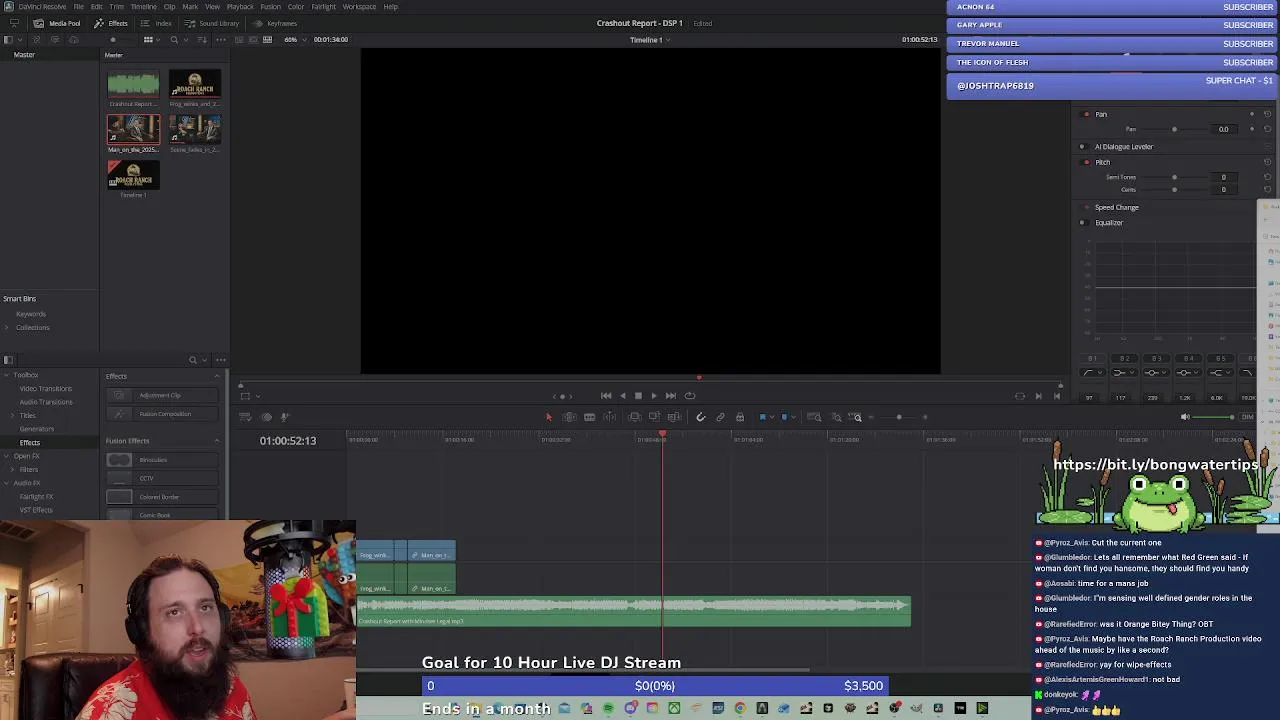Click the play reverse button
Viewport: 1280px width, 720px height.
pos(622,396)
